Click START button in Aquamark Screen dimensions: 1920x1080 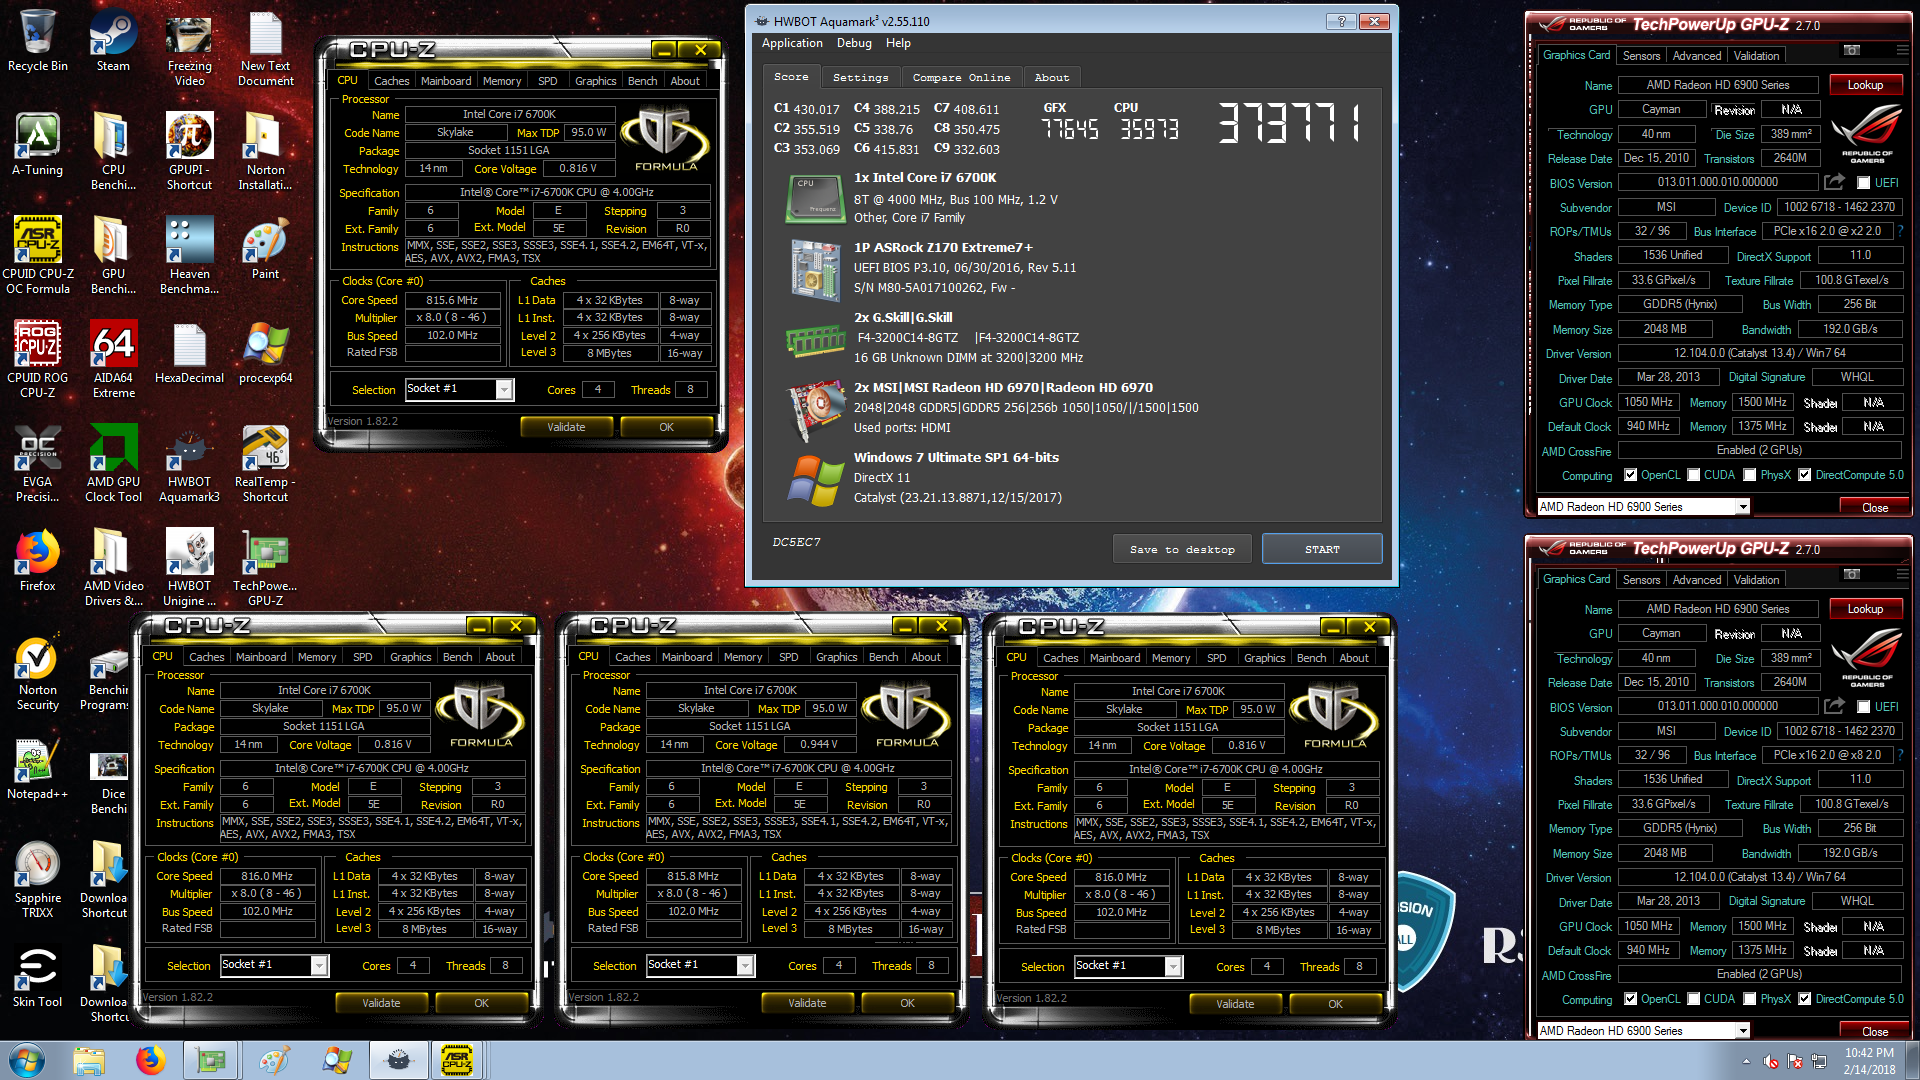coord(1322,549)
